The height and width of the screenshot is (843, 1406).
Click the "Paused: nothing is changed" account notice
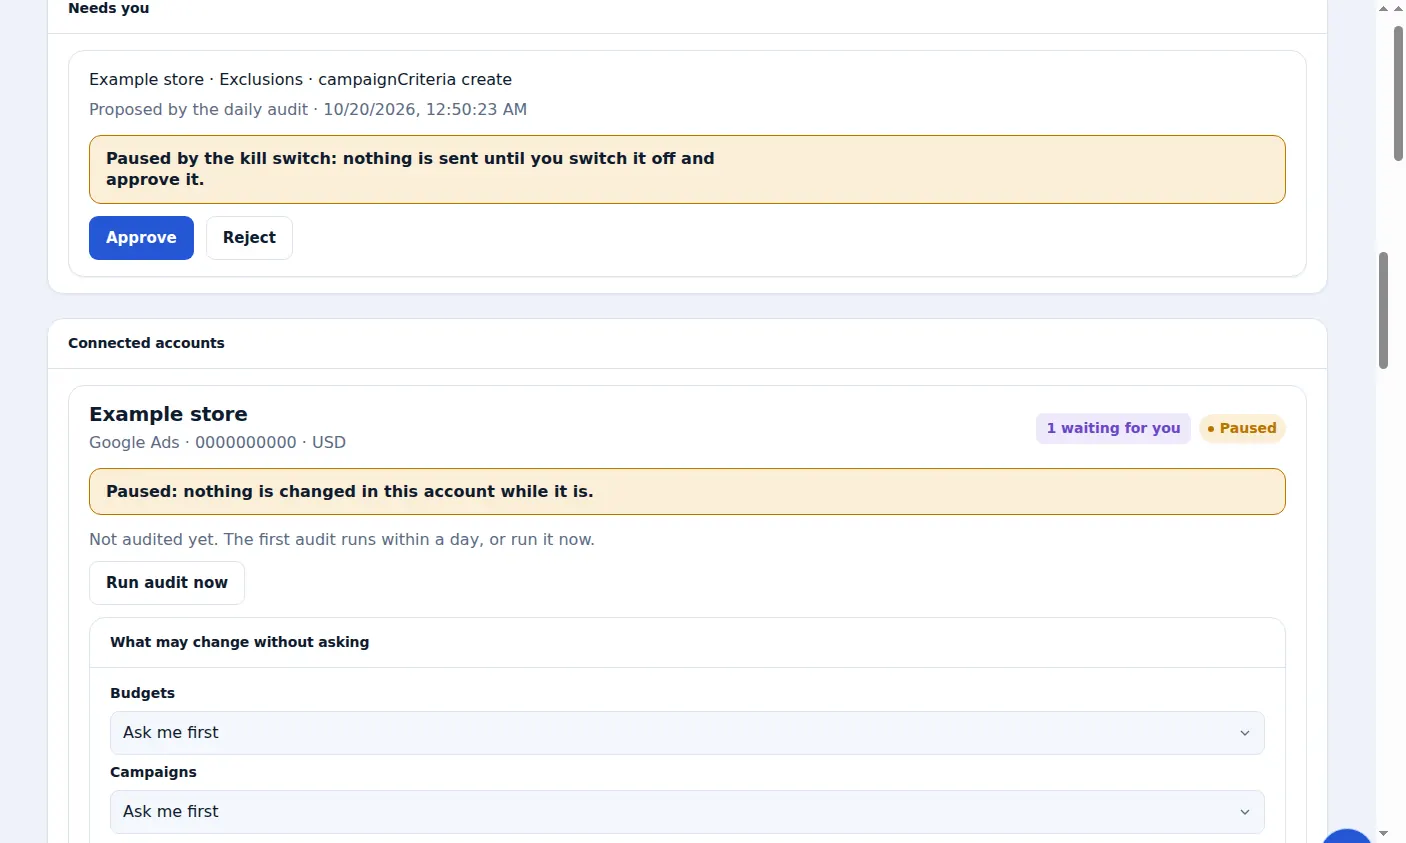click(687, 492)
